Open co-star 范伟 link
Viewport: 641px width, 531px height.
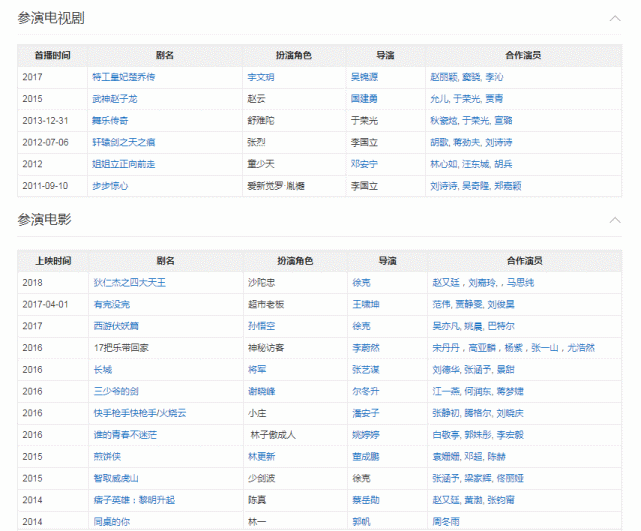point(442,304)
